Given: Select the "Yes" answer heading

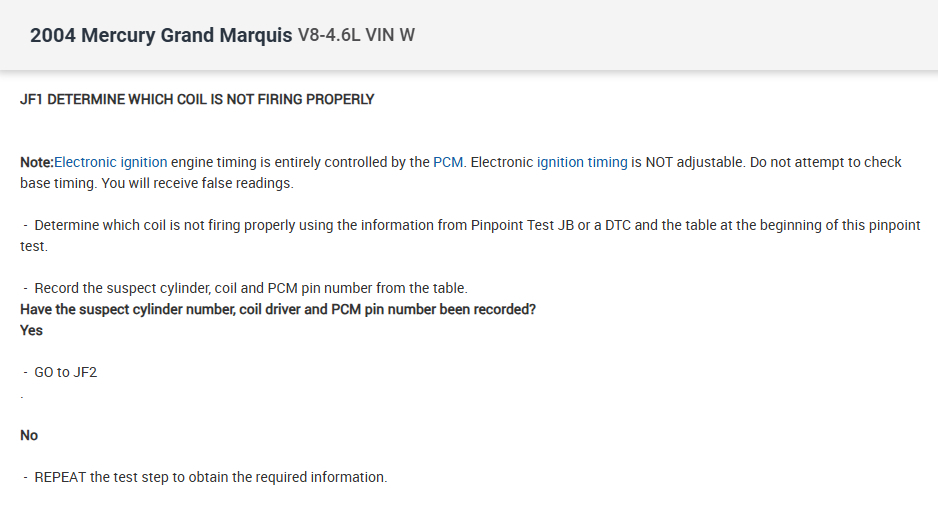Looking at the screenshot, I should point(31,330).
